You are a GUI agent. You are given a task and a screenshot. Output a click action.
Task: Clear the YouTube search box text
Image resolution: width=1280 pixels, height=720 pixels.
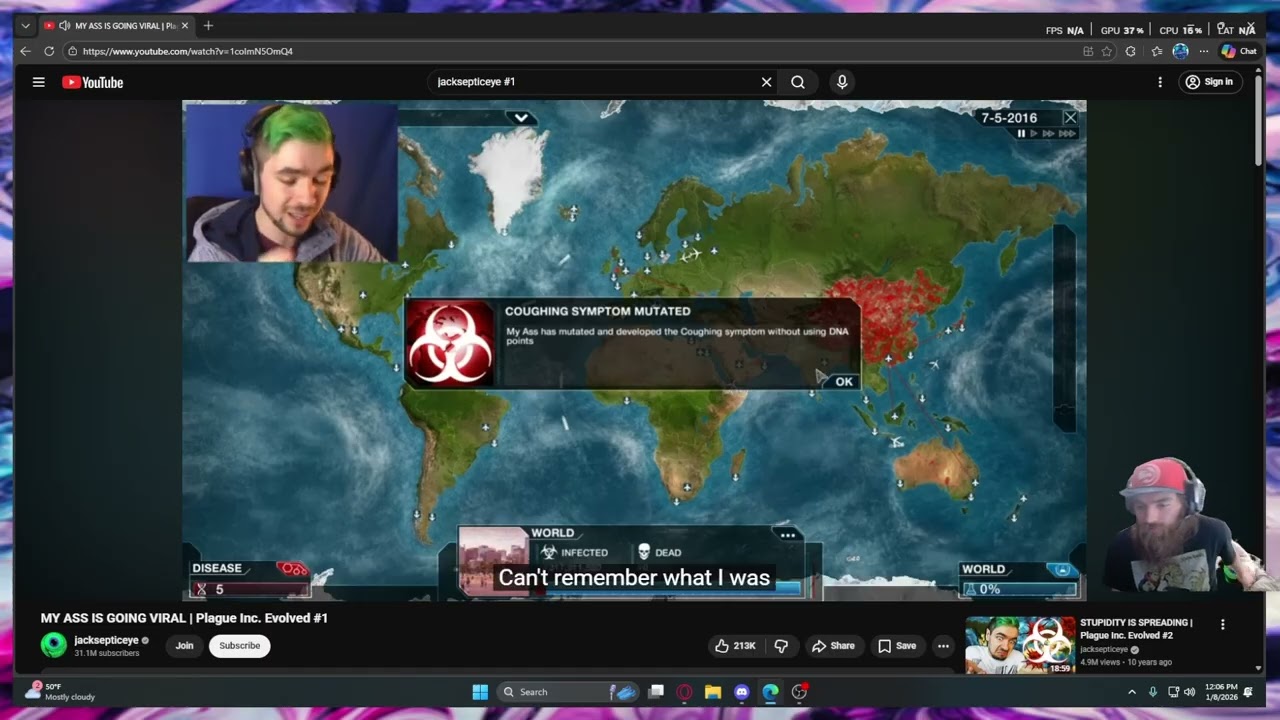coord(767,82)
